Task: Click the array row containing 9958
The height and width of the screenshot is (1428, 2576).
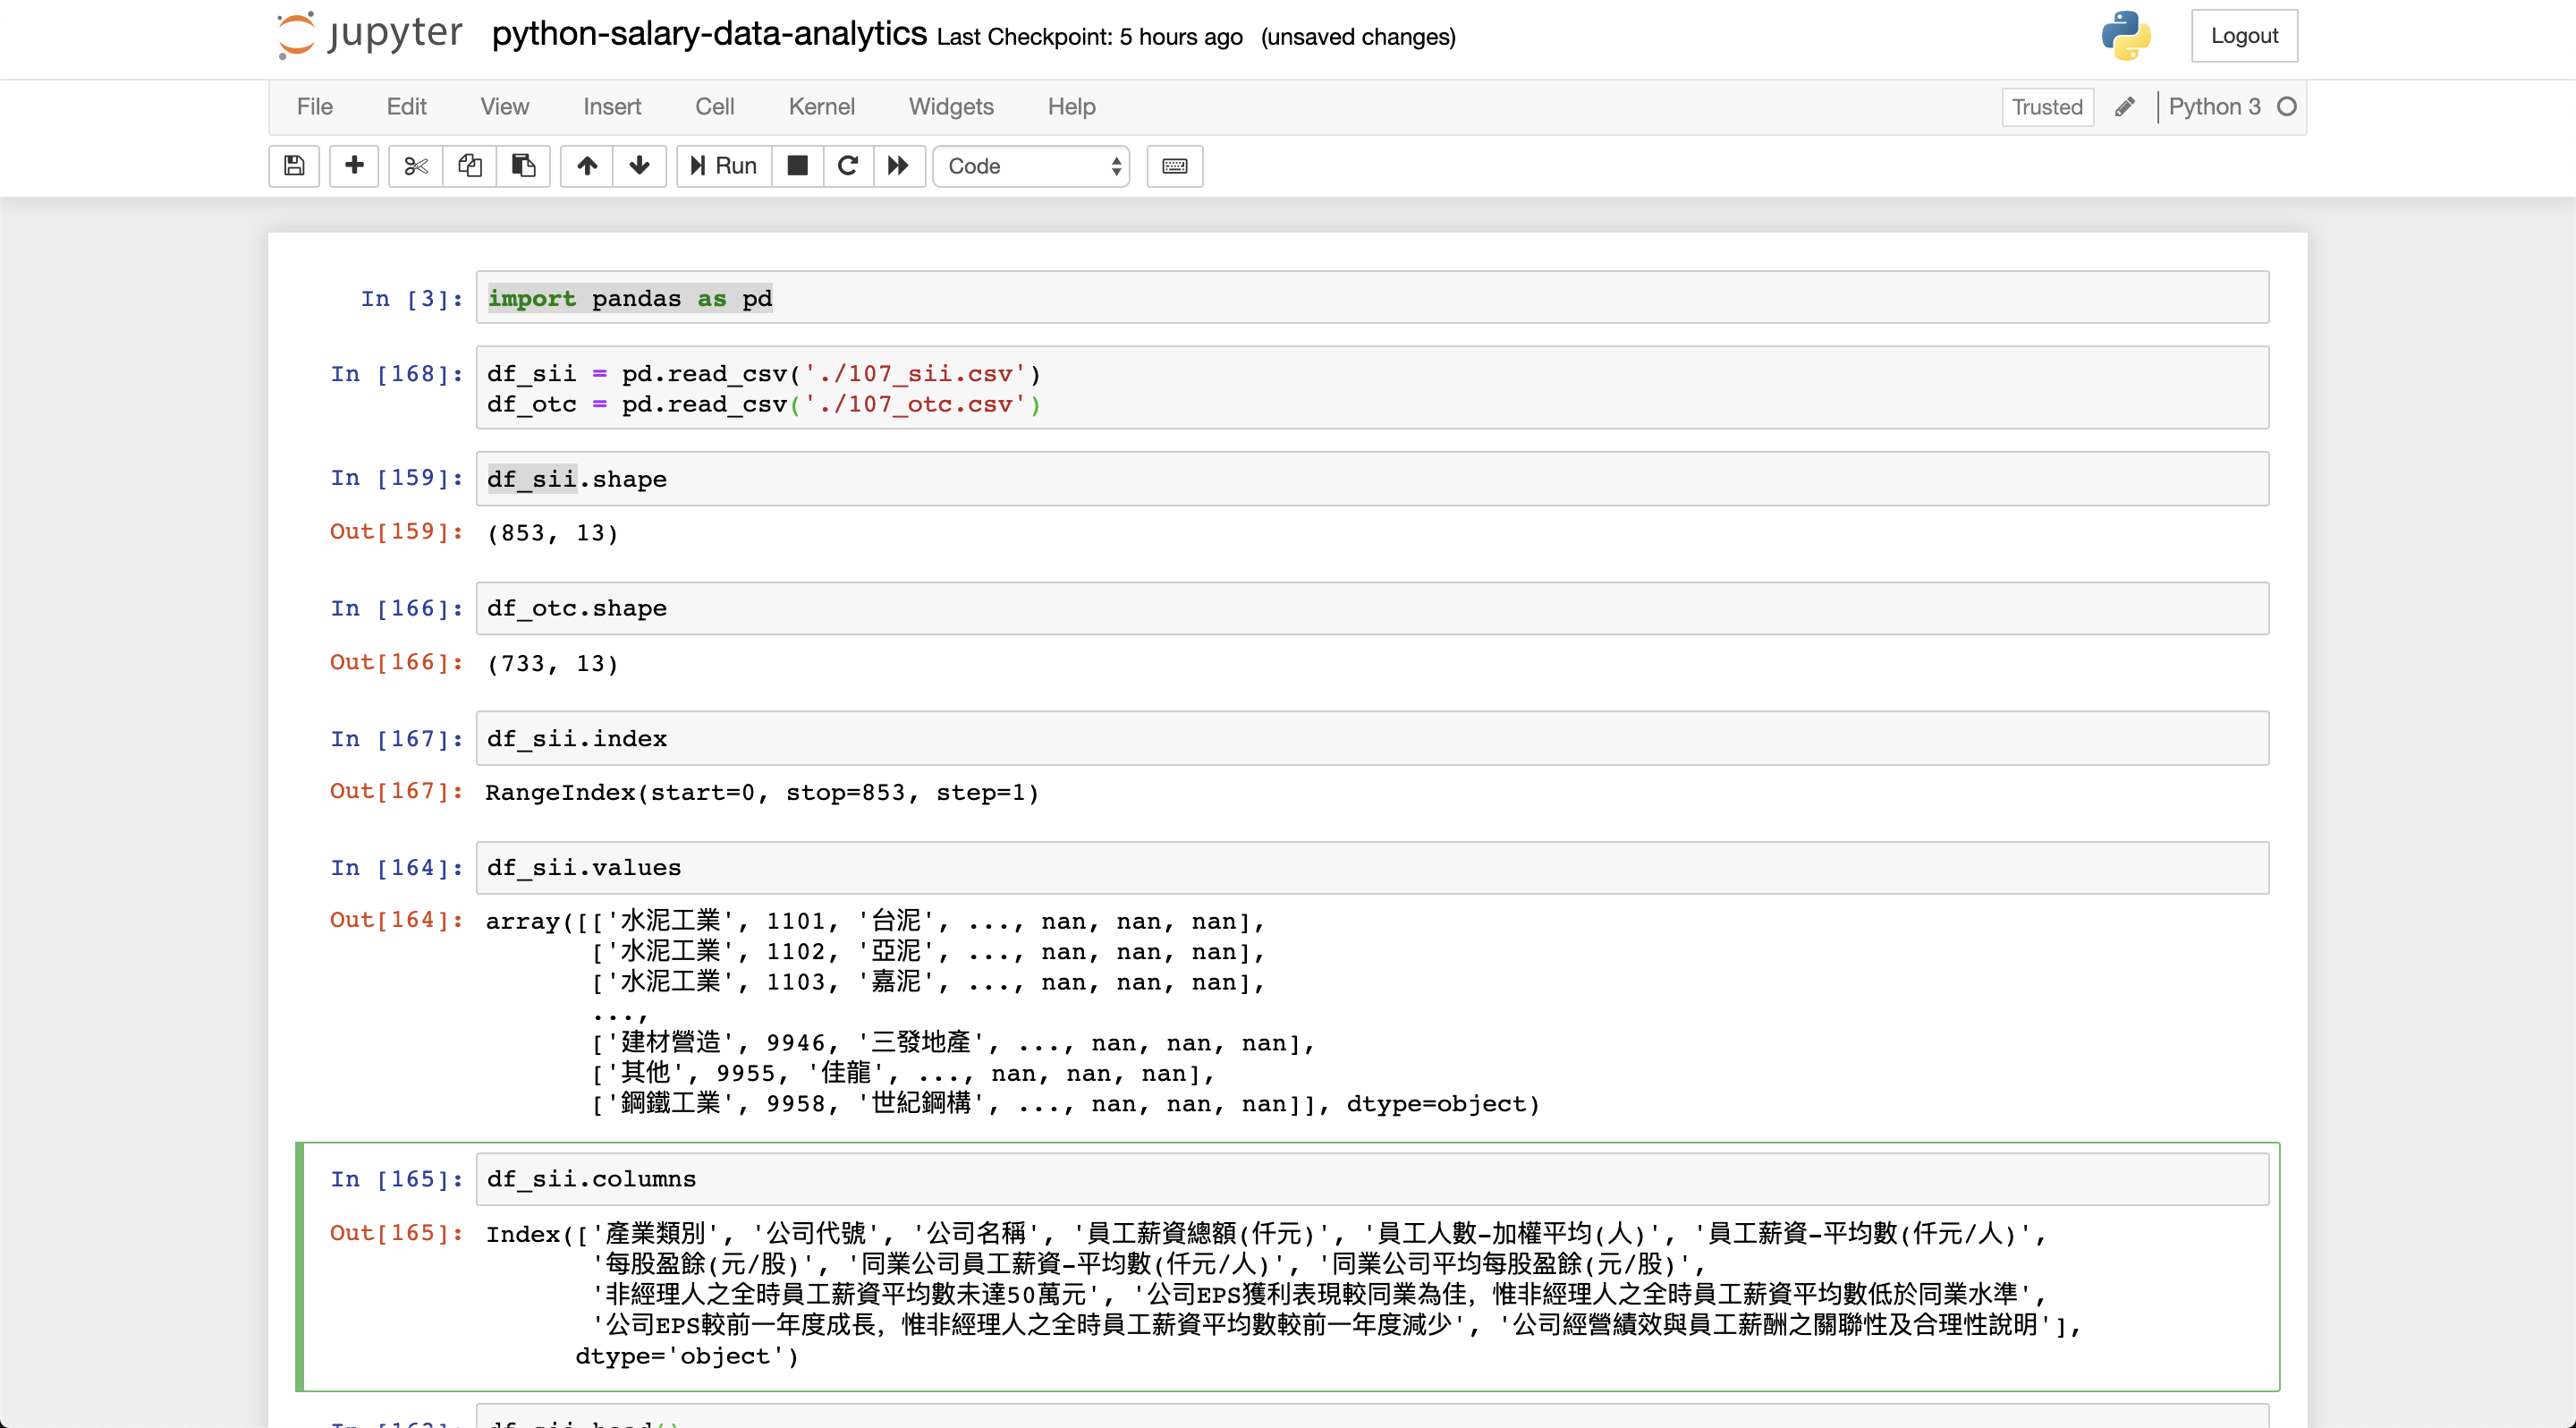Action: (x=1065, y=1104)
